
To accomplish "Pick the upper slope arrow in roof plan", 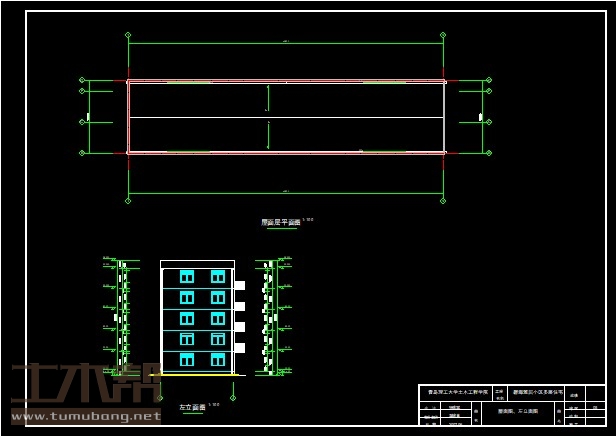I will coord(267,98).
